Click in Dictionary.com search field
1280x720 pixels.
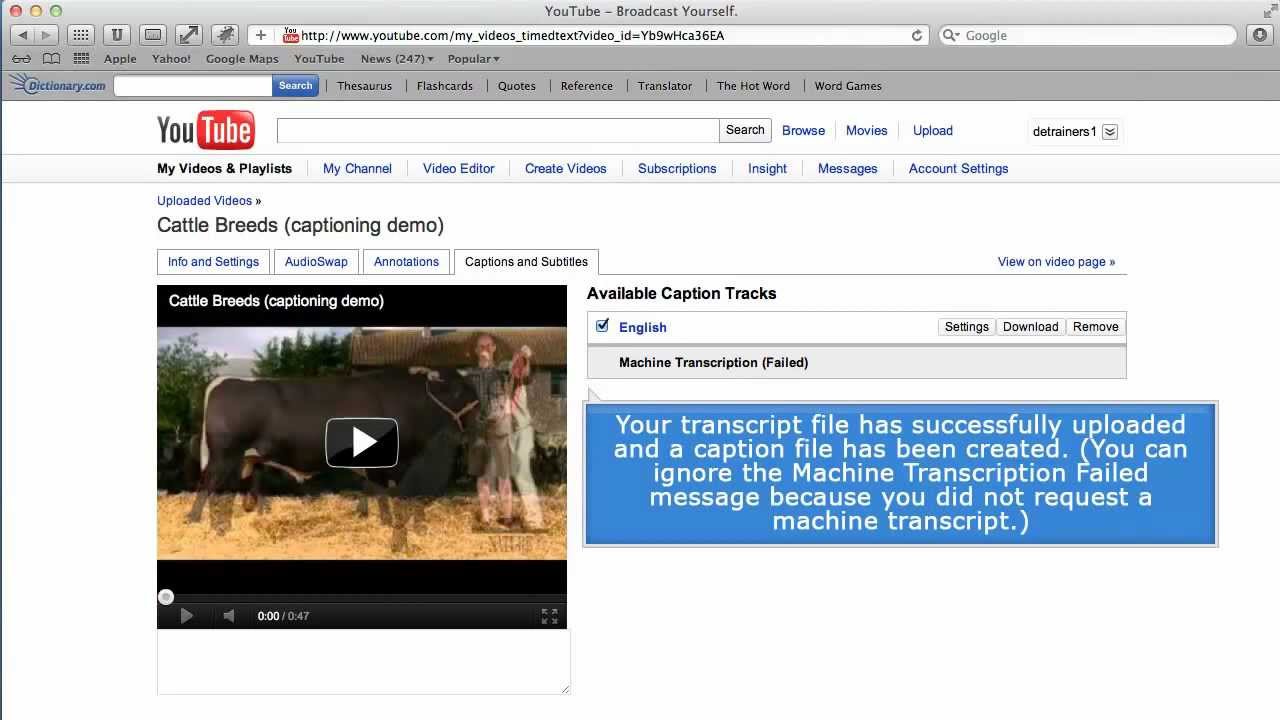tap(193, 85)
